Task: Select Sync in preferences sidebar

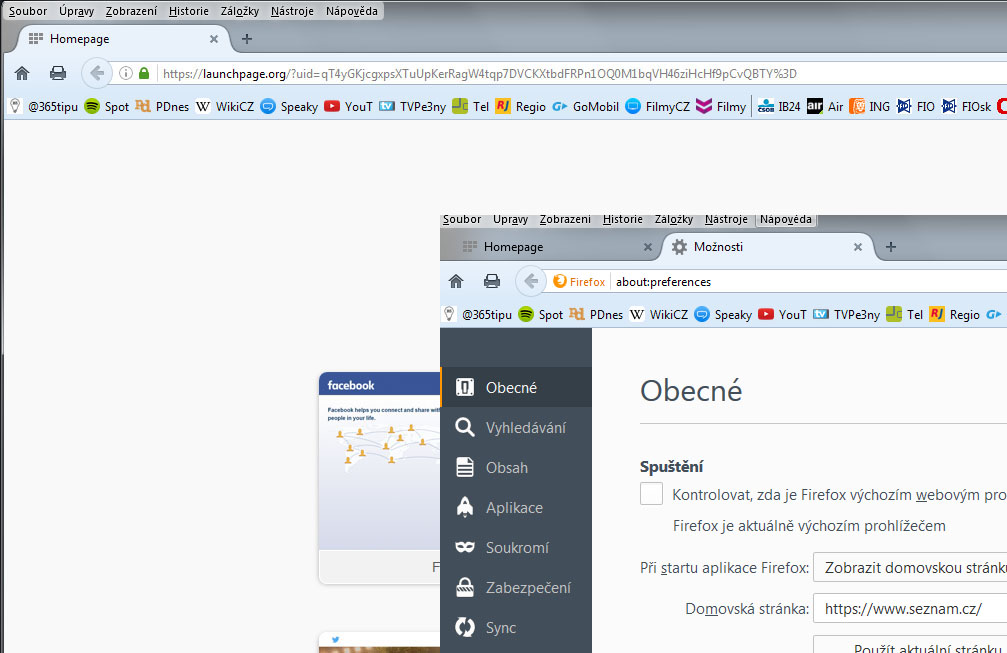Action: (x=516, y=627)
